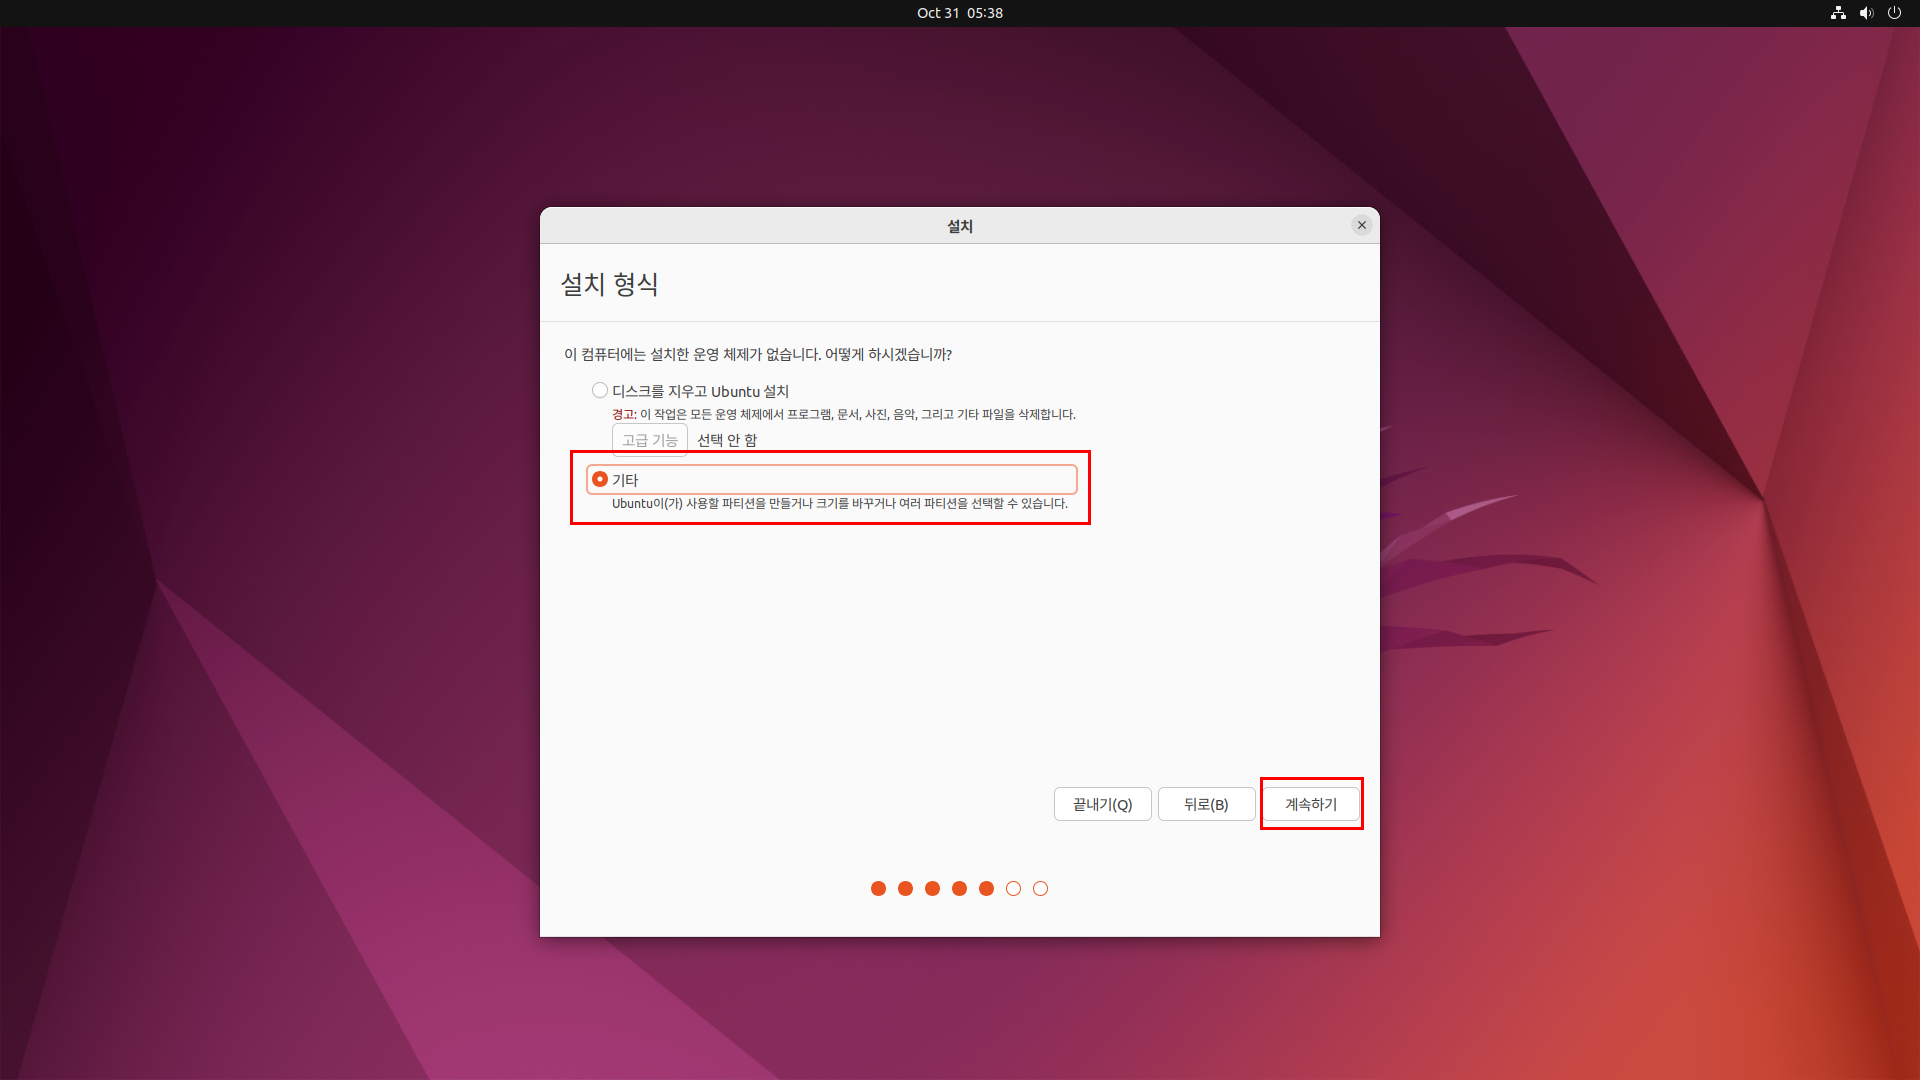This screenshot has width=1920, height=1080.
Task: Click the network status icon in top bar
Action: (1838, 13)
